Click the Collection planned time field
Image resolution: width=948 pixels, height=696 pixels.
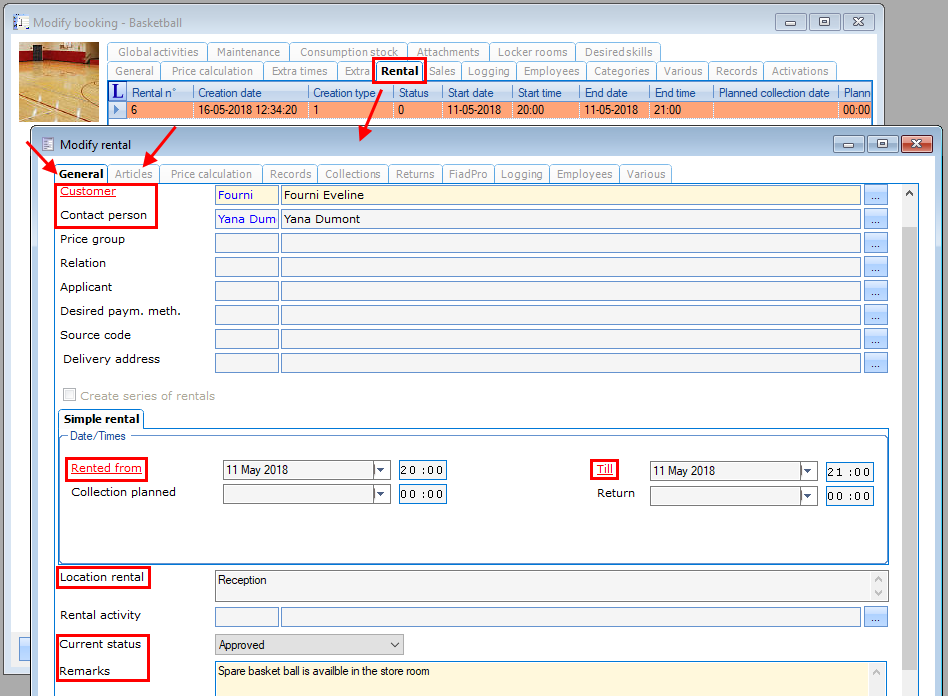click(x=423, y=494)
